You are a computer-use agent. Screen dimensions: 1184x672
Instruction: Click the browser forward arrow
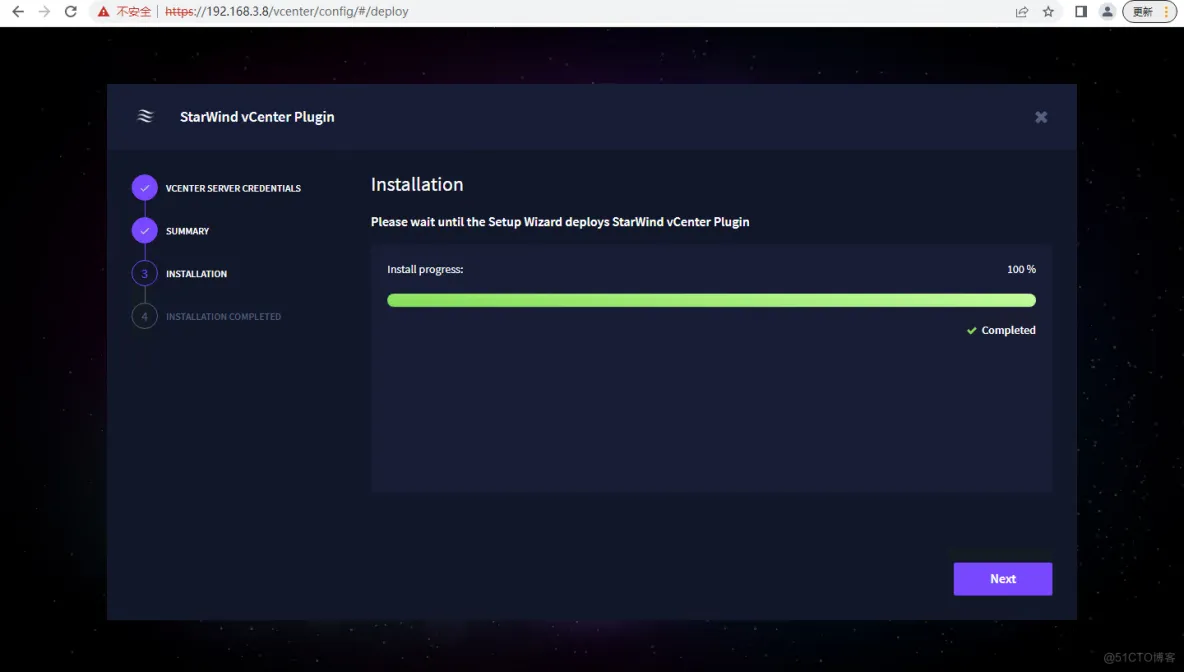pyautogui.click(x=45, y=11)
